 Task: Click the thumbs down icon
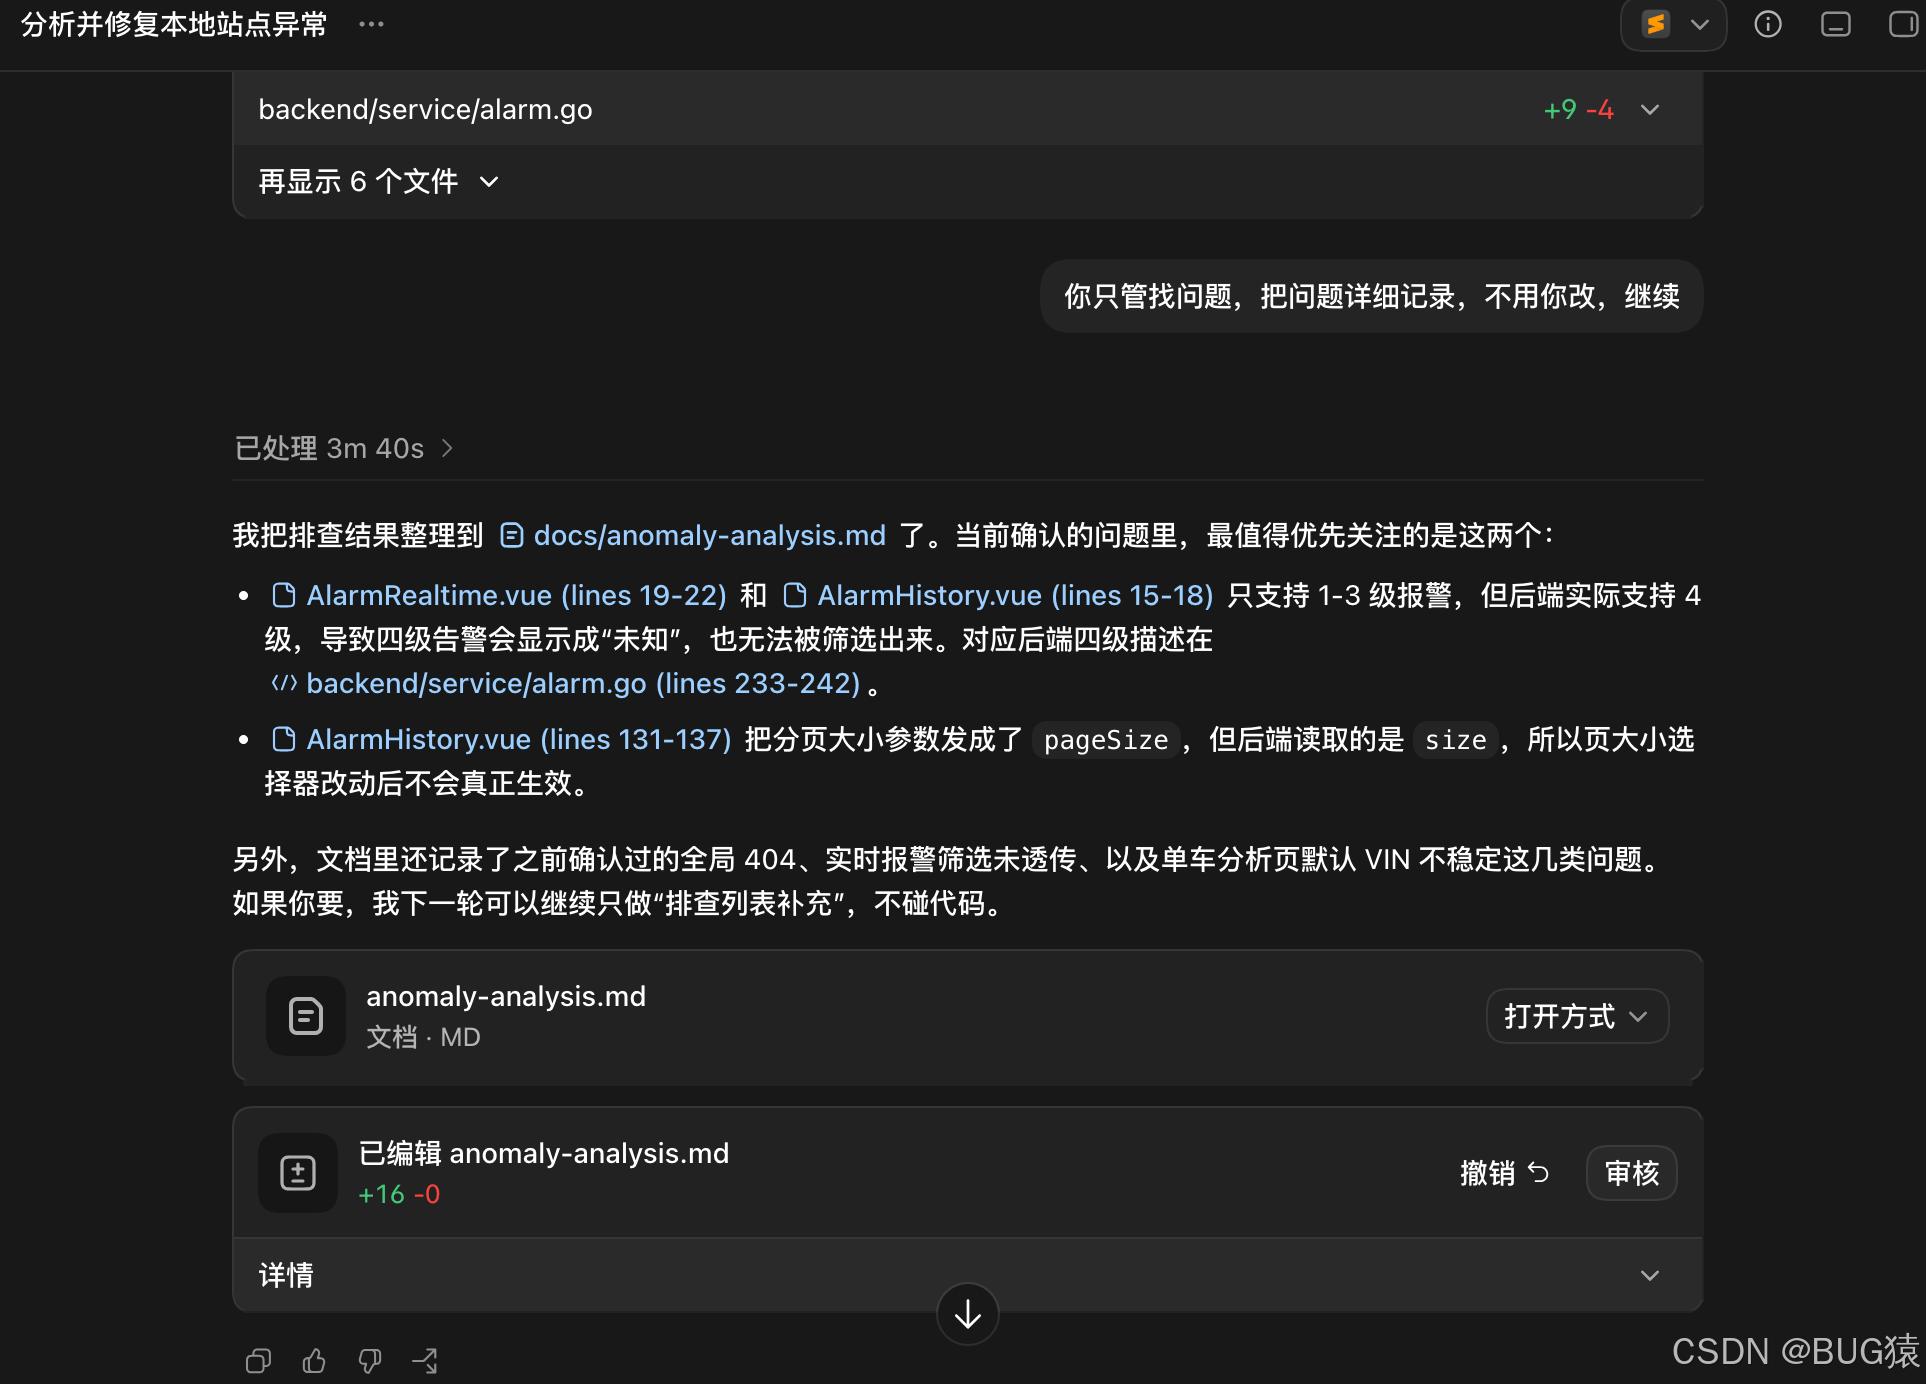(370, 1361)
